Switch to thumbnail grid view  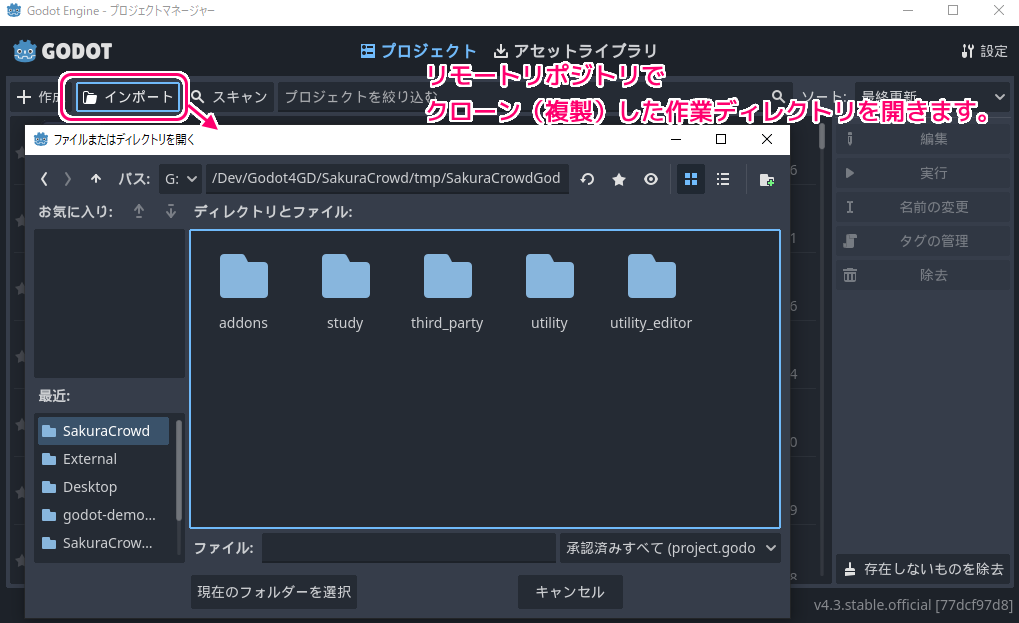[690, 179]
